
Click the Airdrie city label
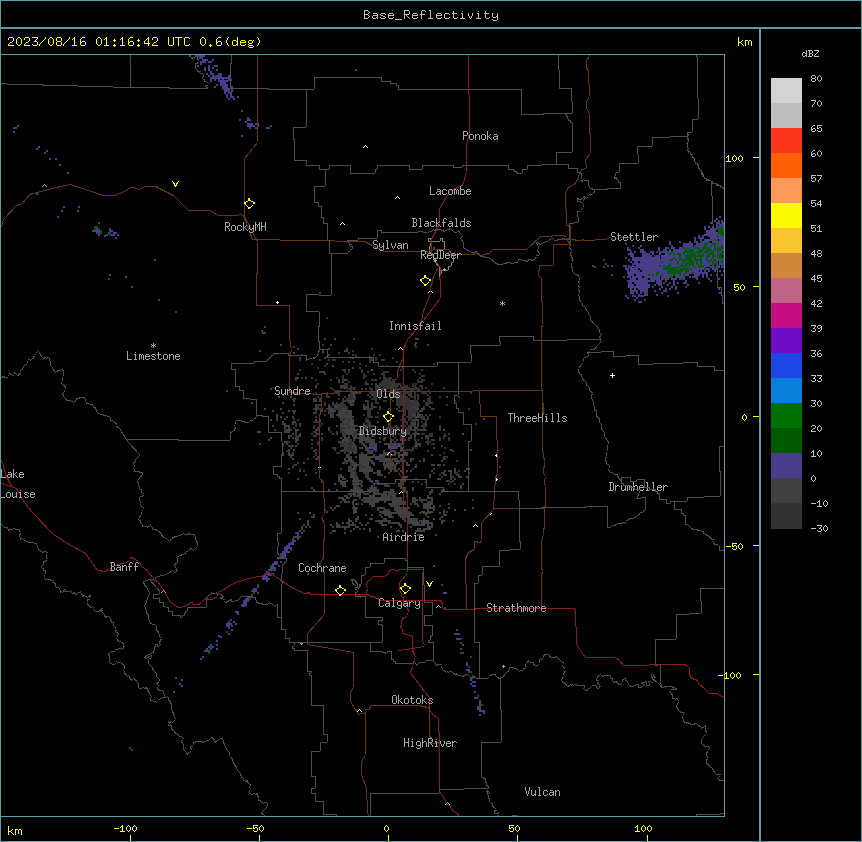[x=404, y=537]
